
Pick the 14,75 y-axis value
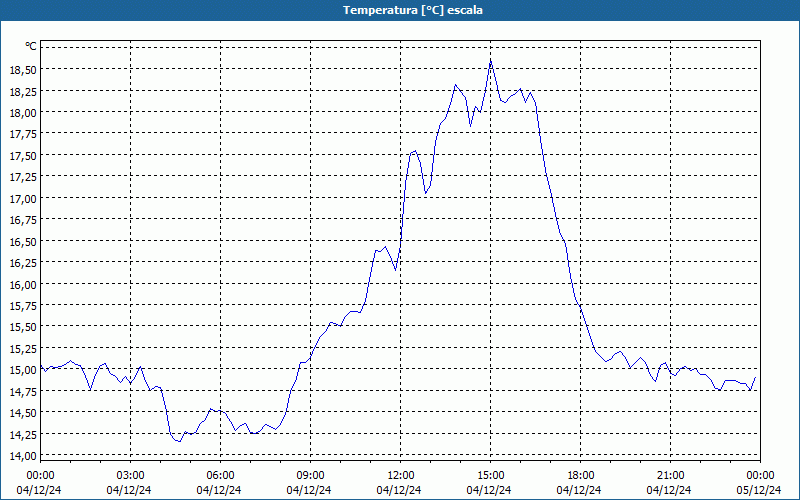(x=23, y=391)
